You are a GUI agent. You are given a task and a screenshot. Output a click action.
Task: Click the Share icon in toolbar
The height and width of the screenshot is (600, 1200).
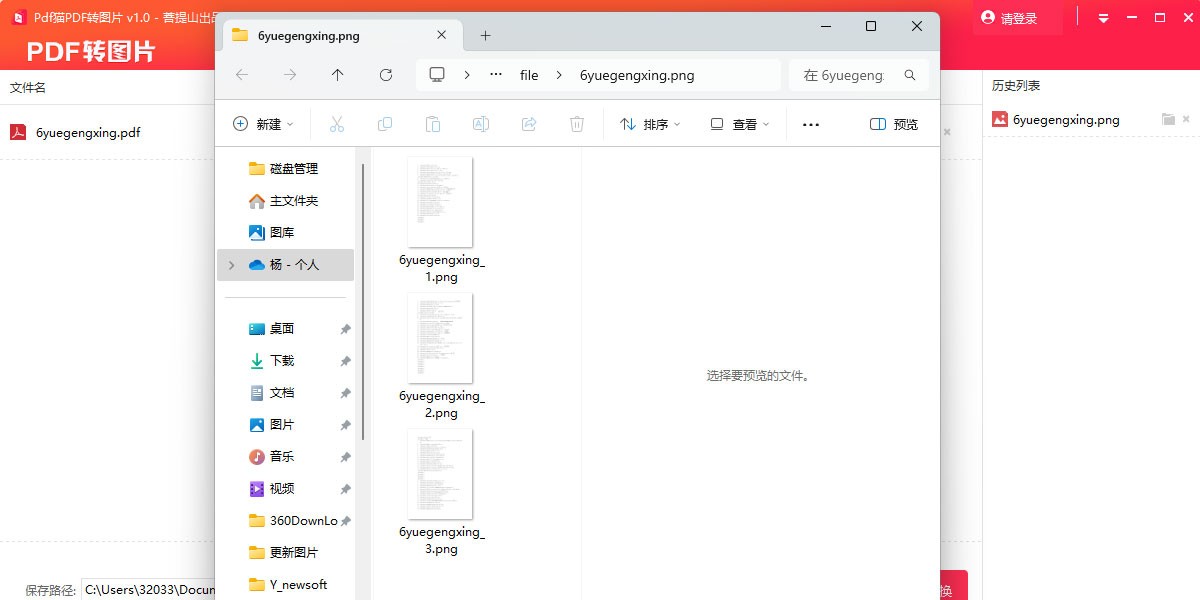pos(529,124)
